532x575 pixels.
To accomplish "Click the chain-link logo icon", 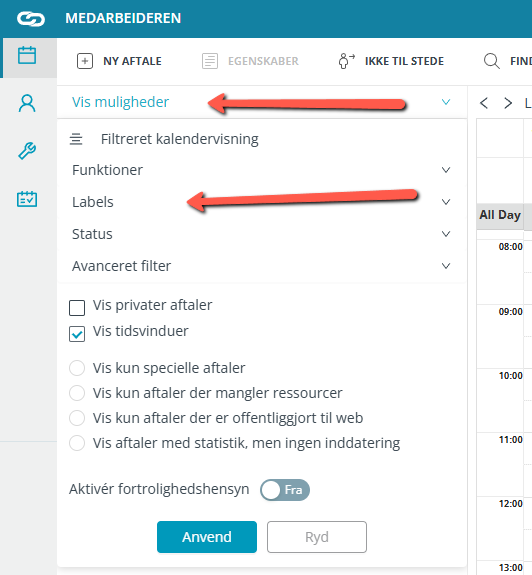I will [31, 19].
